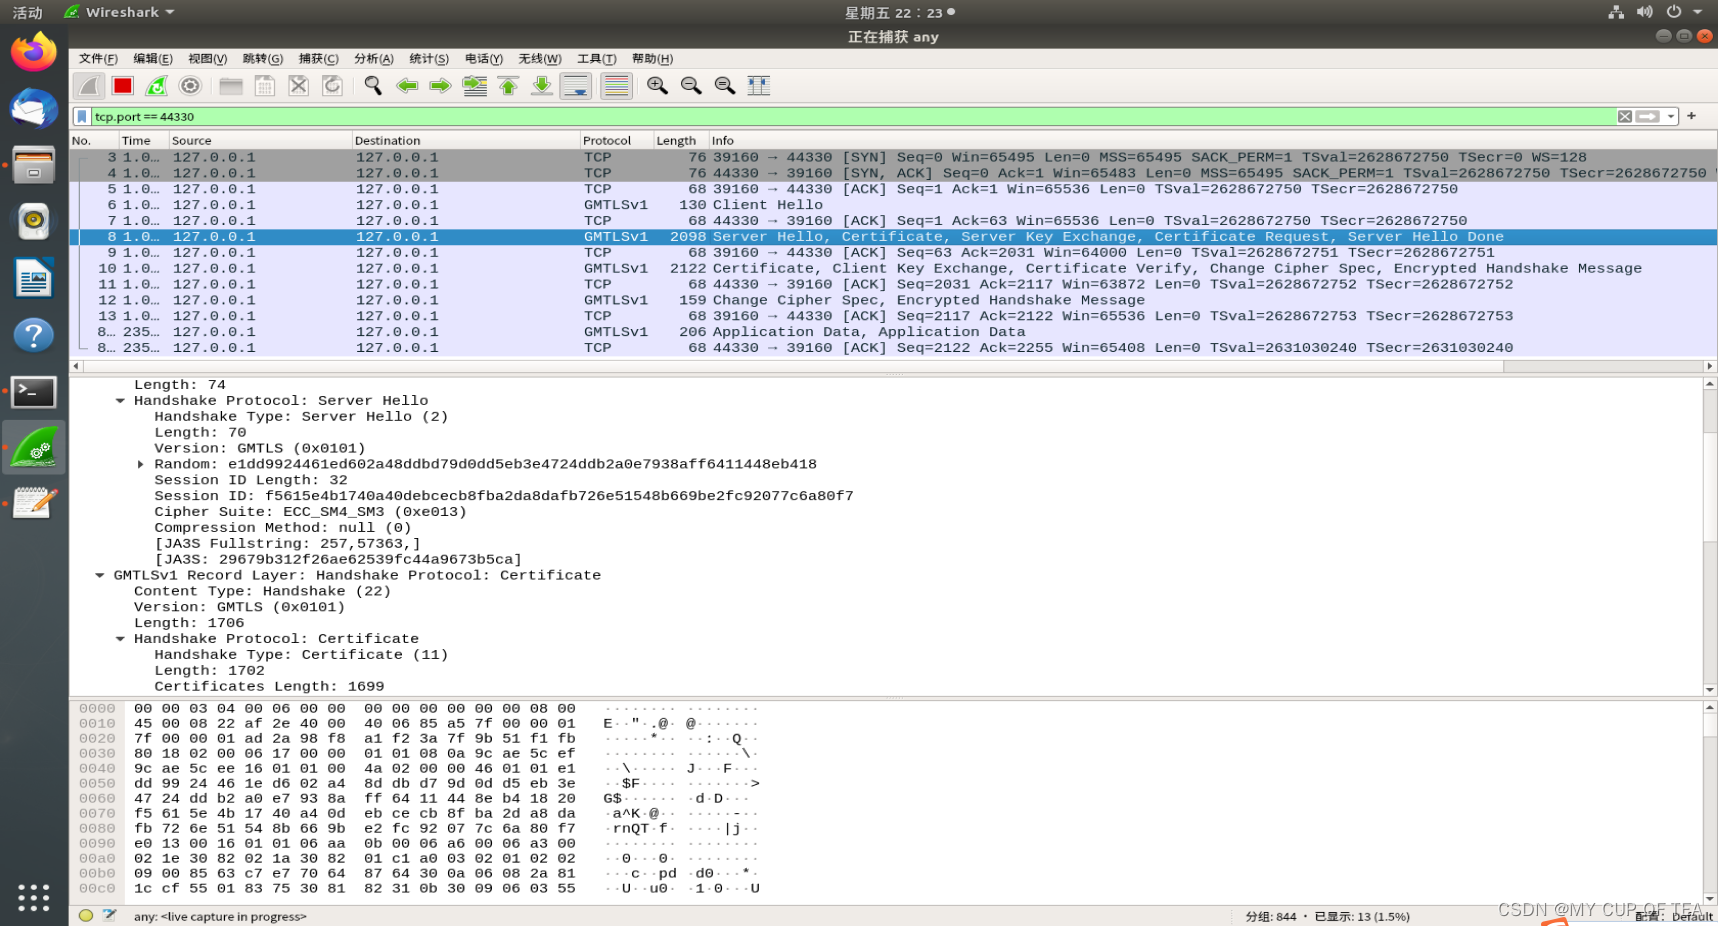Jump to the first packet

coord(508,86)
